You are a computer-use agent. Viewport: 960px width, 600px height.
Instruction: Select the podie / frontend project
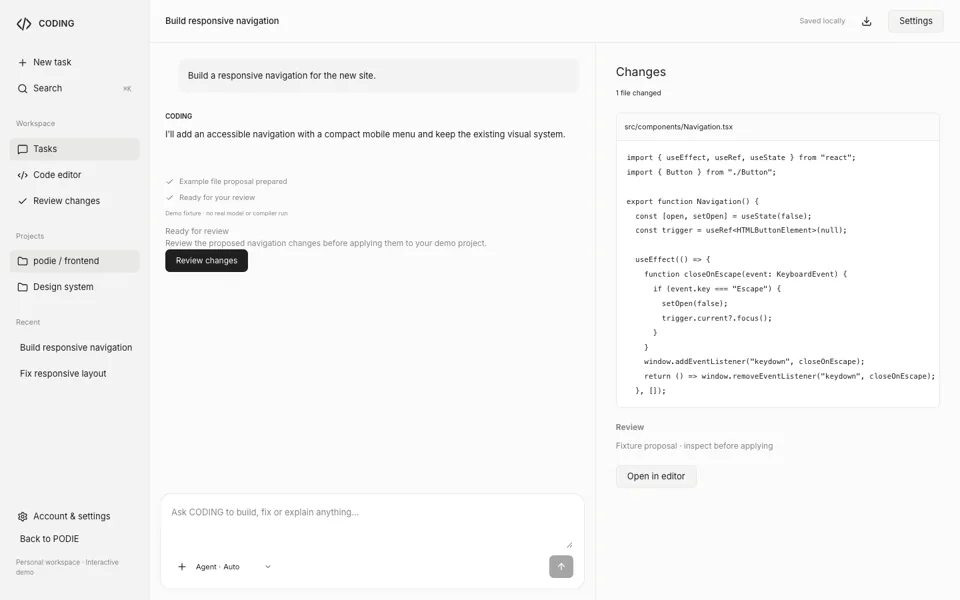(x=75, y=261)
